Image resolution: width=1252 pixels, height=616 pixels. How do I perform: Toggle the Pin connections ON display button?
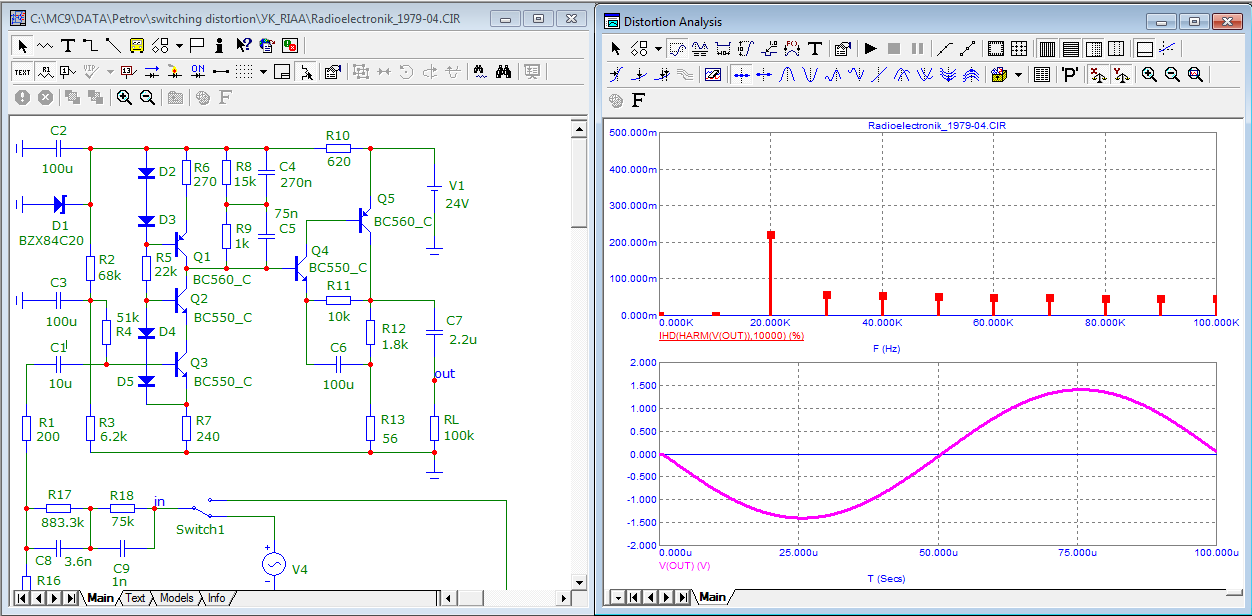198,71
